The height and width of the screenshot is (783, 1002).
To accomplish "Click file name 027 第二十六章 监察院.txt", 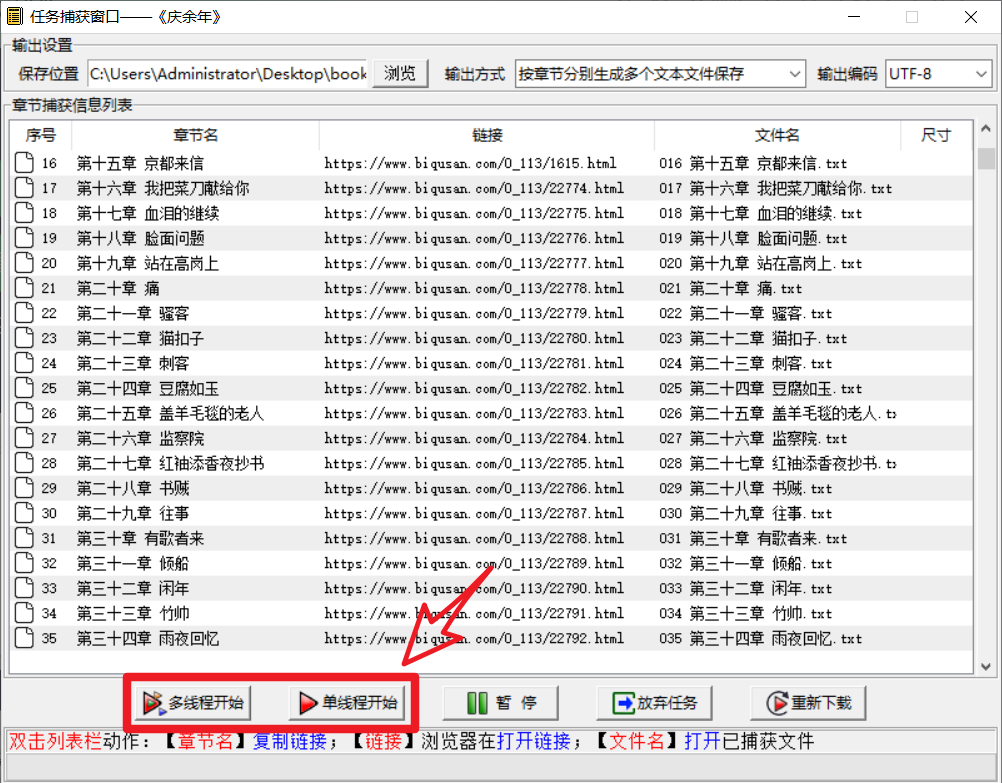I will 753,438.
